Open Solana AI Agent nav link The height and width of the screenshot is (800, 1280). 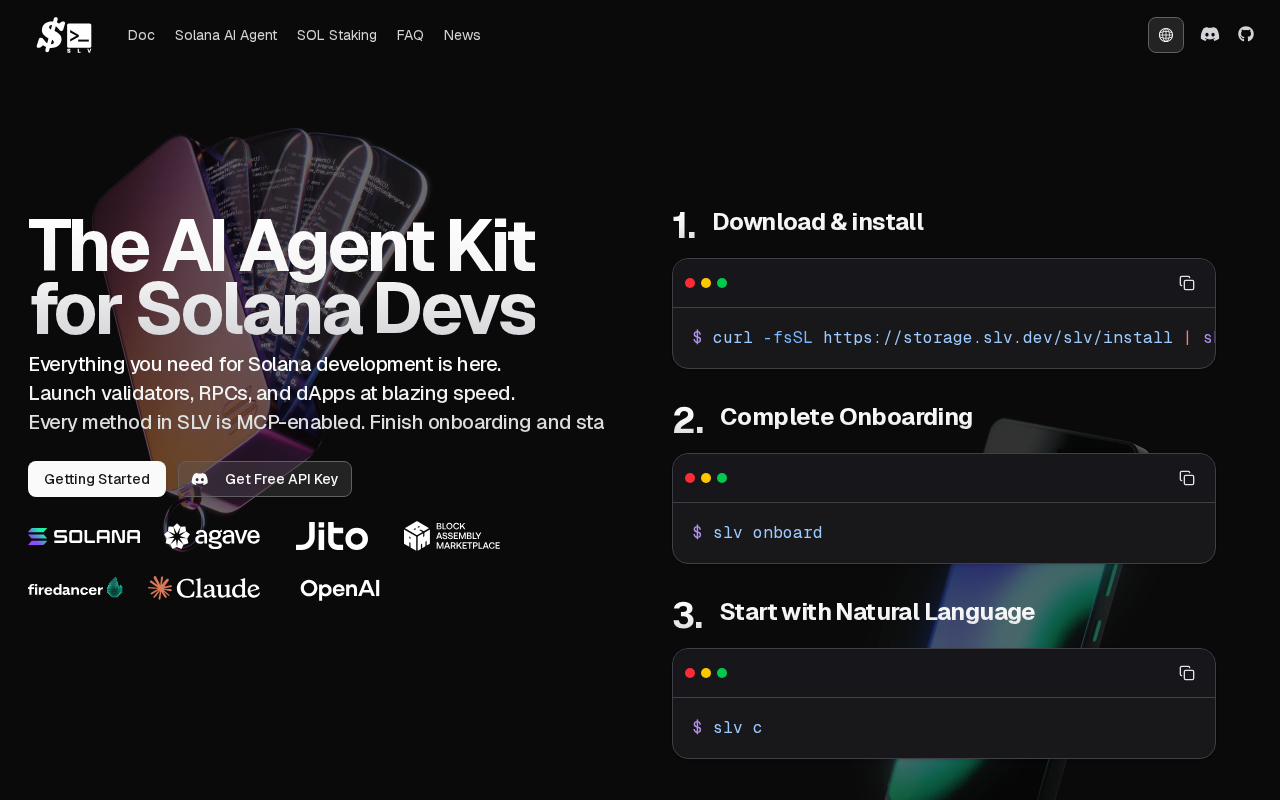point(226,35)
